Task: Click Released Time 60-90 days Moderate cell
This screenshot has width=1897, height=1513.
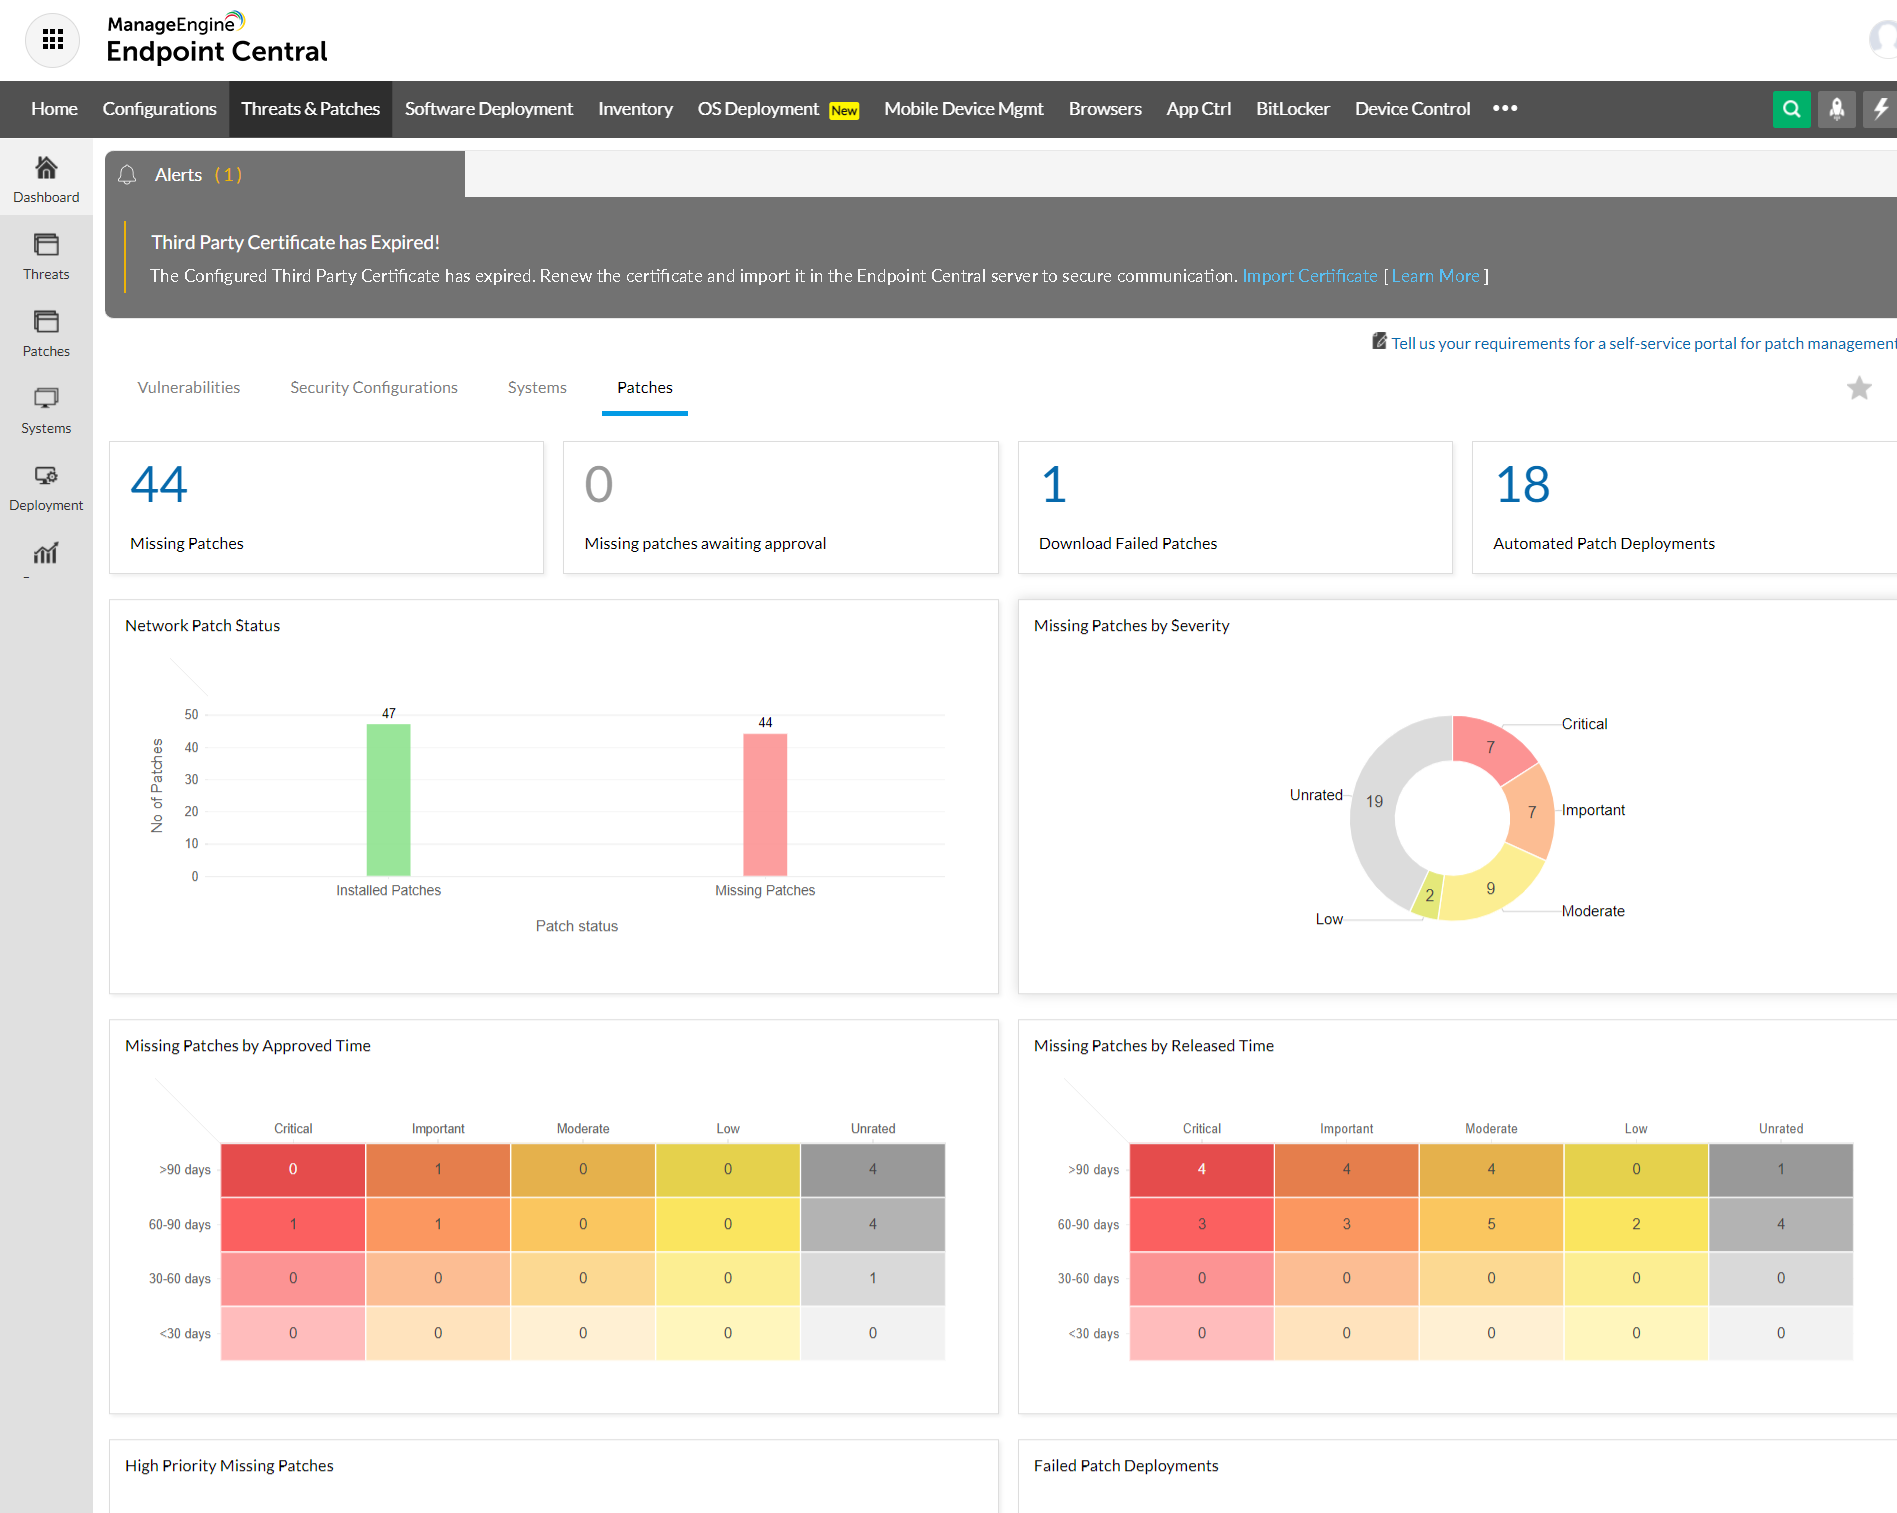Action: click(x=1491, y=1224)
